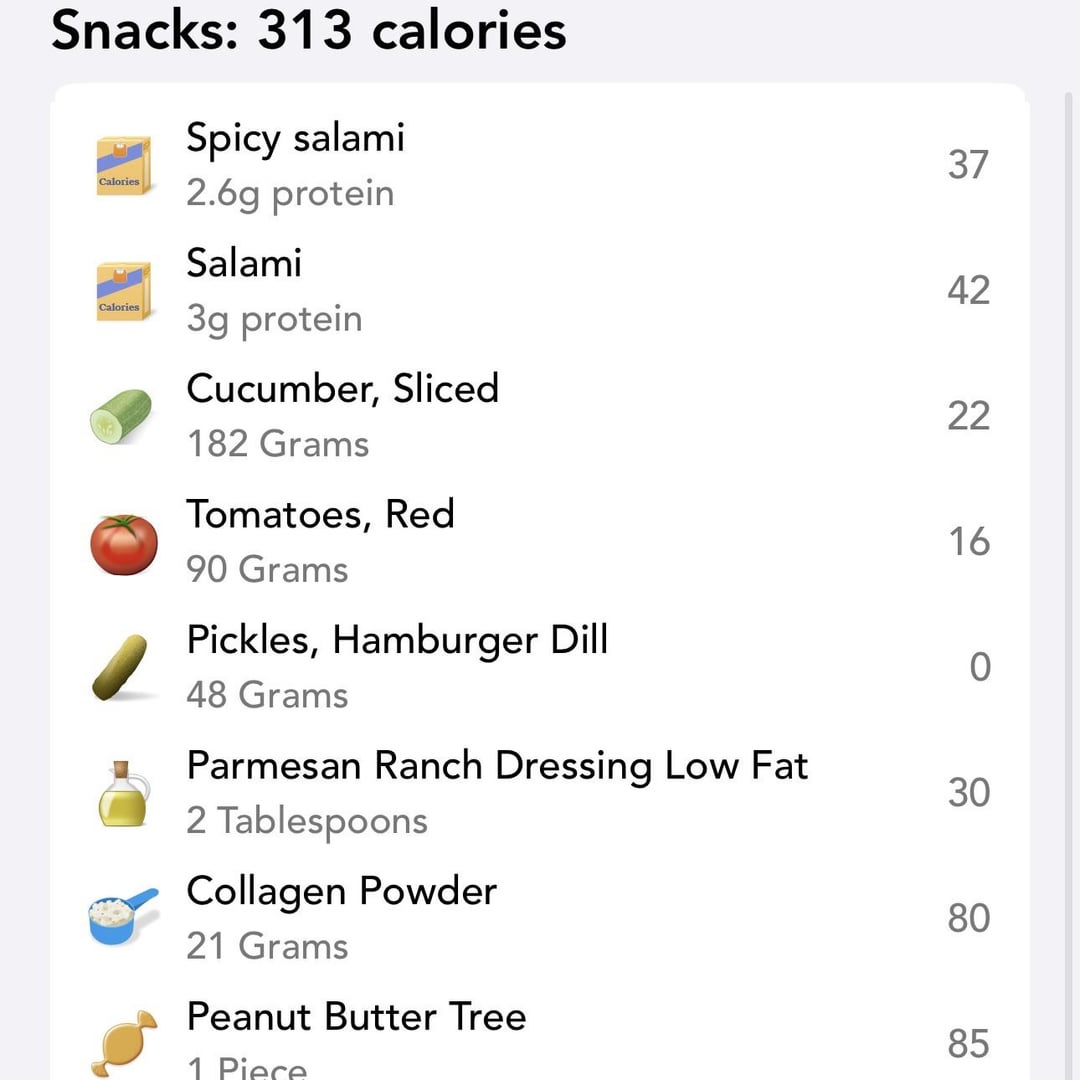Click the Salami calories box icon

click(120, 288)
